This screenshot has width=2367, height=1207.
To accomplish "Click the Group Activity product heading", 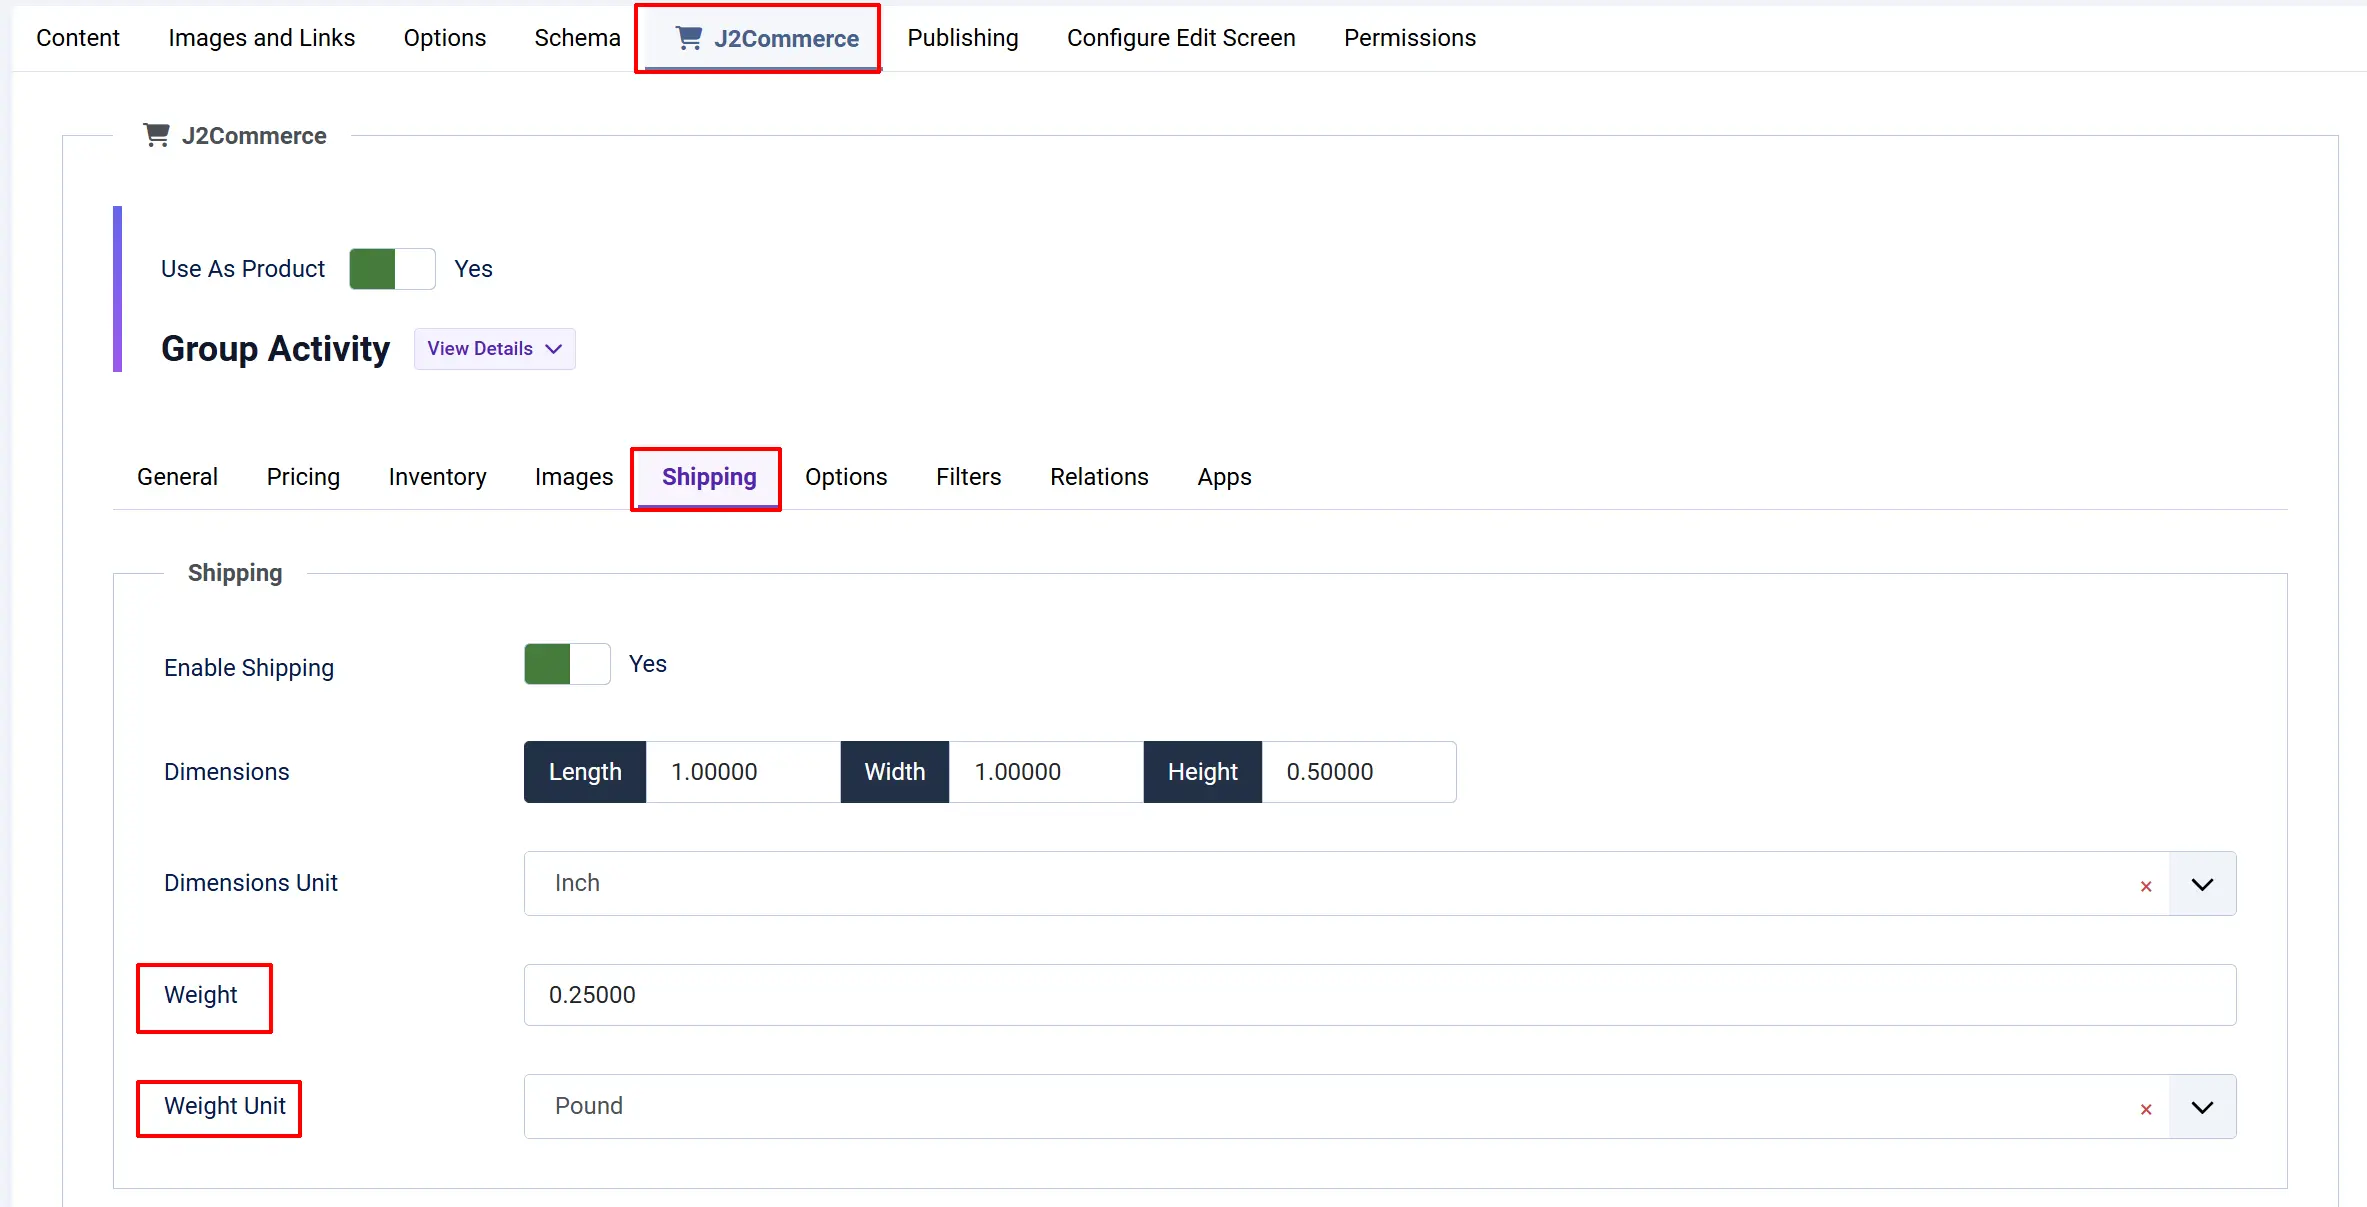I will (x=275, y=349).
